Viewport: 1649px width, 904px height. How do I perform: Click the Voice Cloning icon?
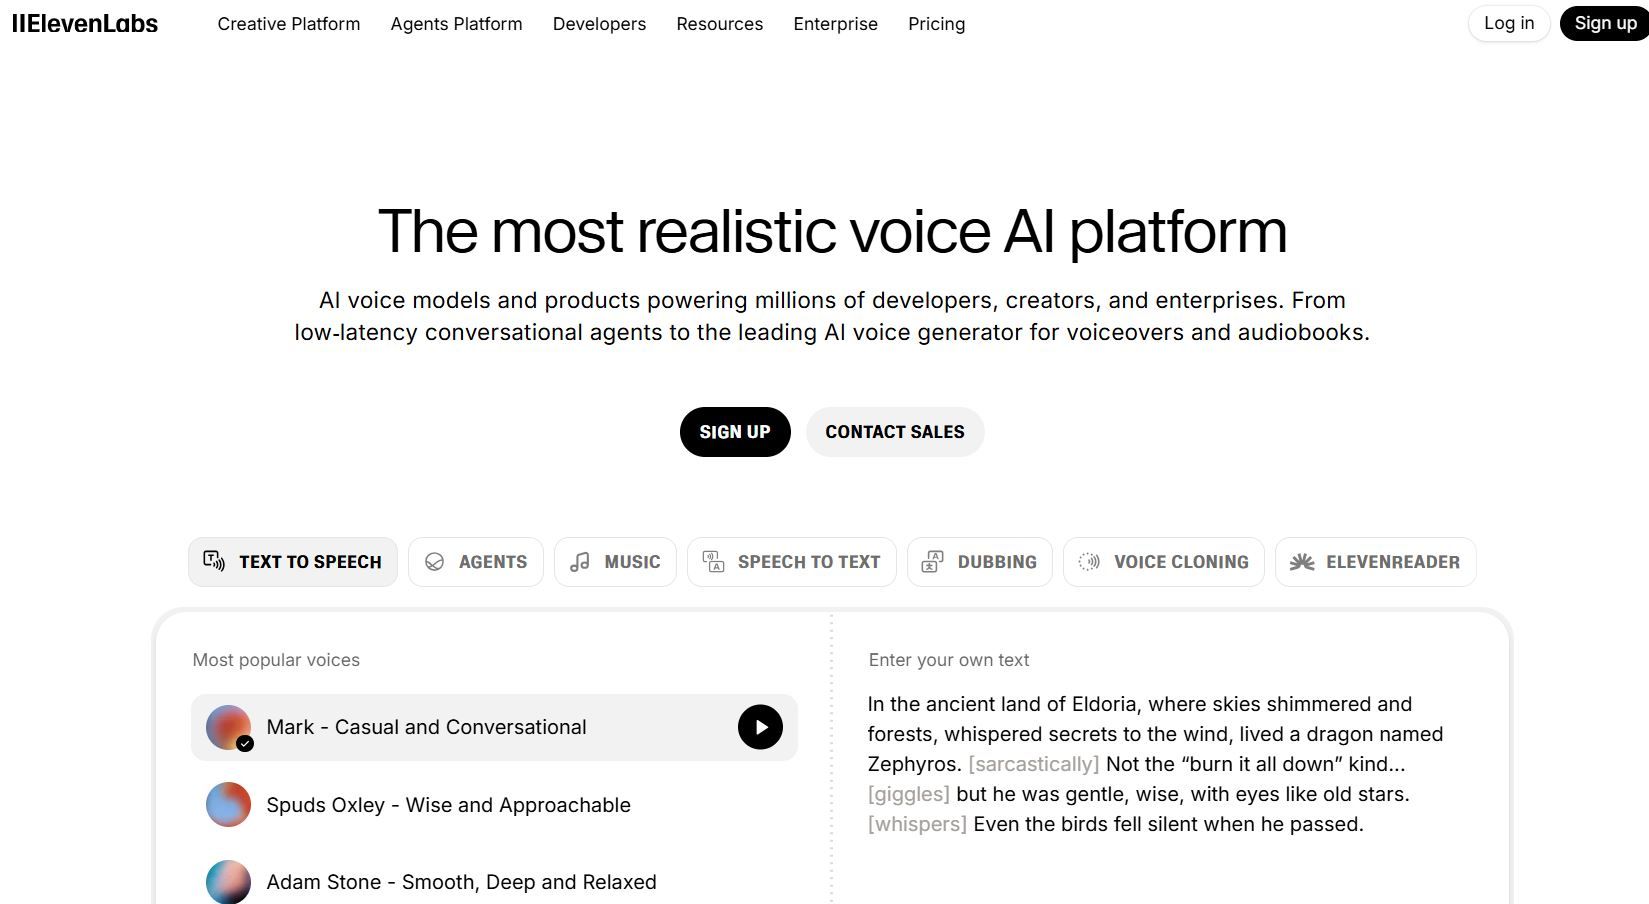1089,562
